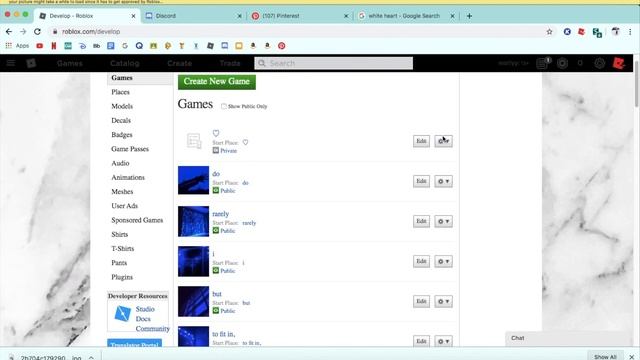Select Shirts in the sidebar
The width and height of the screenshot is (640, 360).
[120, 234]
